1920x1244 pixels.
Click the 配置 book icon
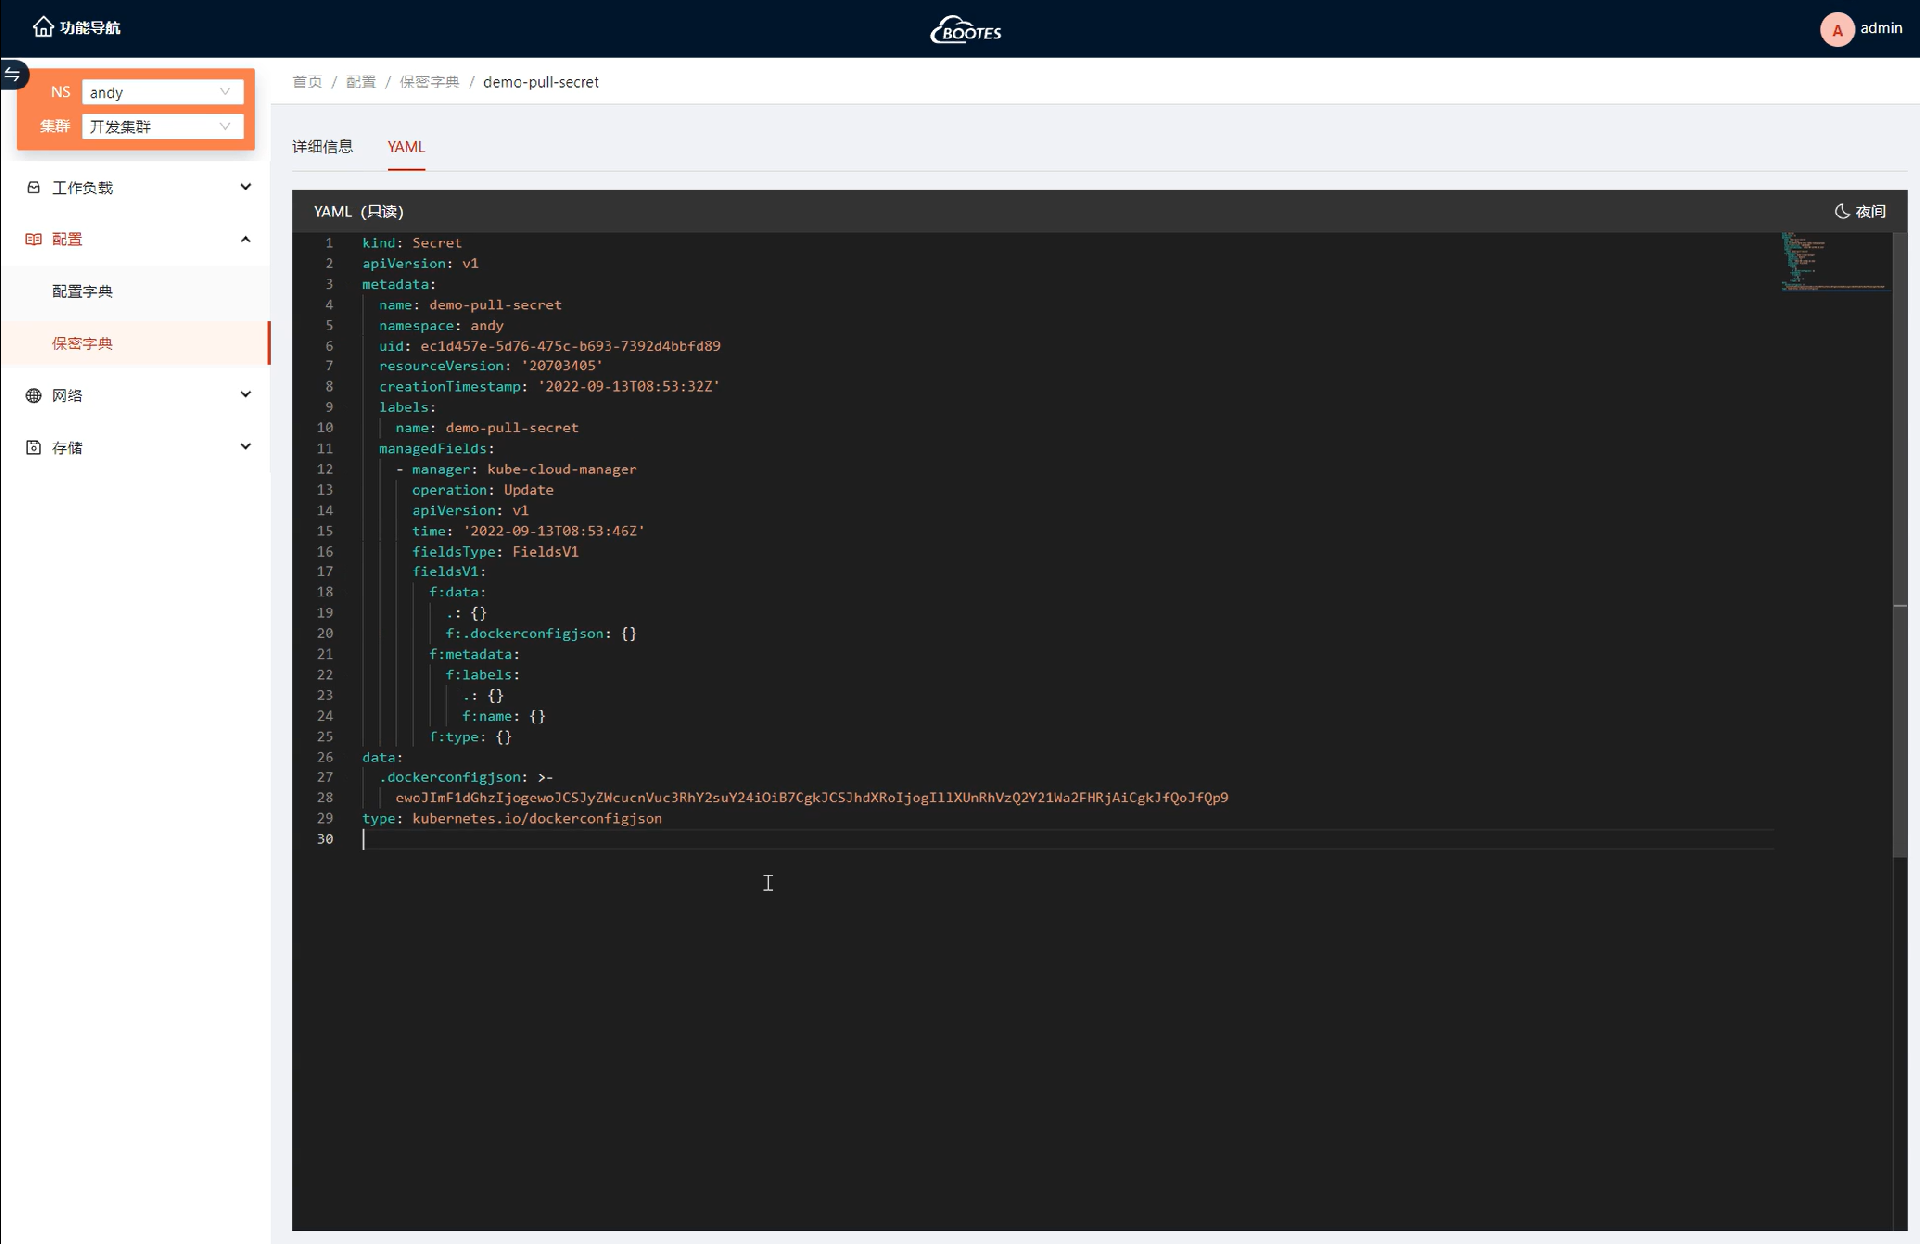pos(33,239)
